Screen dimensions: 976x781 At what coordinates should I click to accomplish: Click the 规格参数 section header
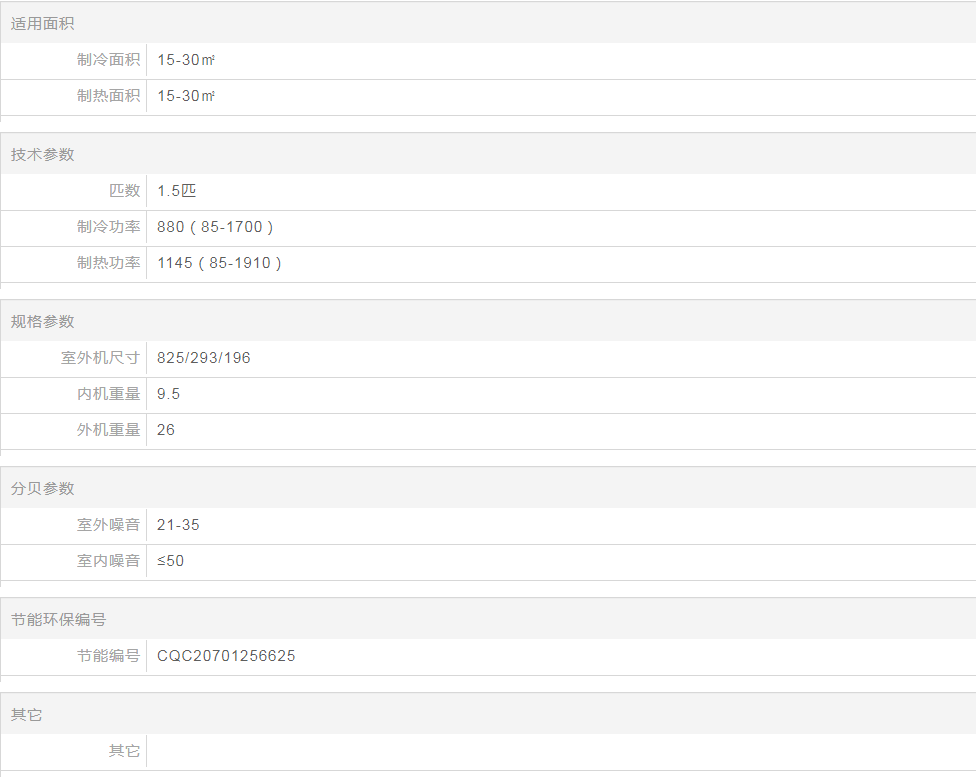pyautogui.click(x=43, y=321)
